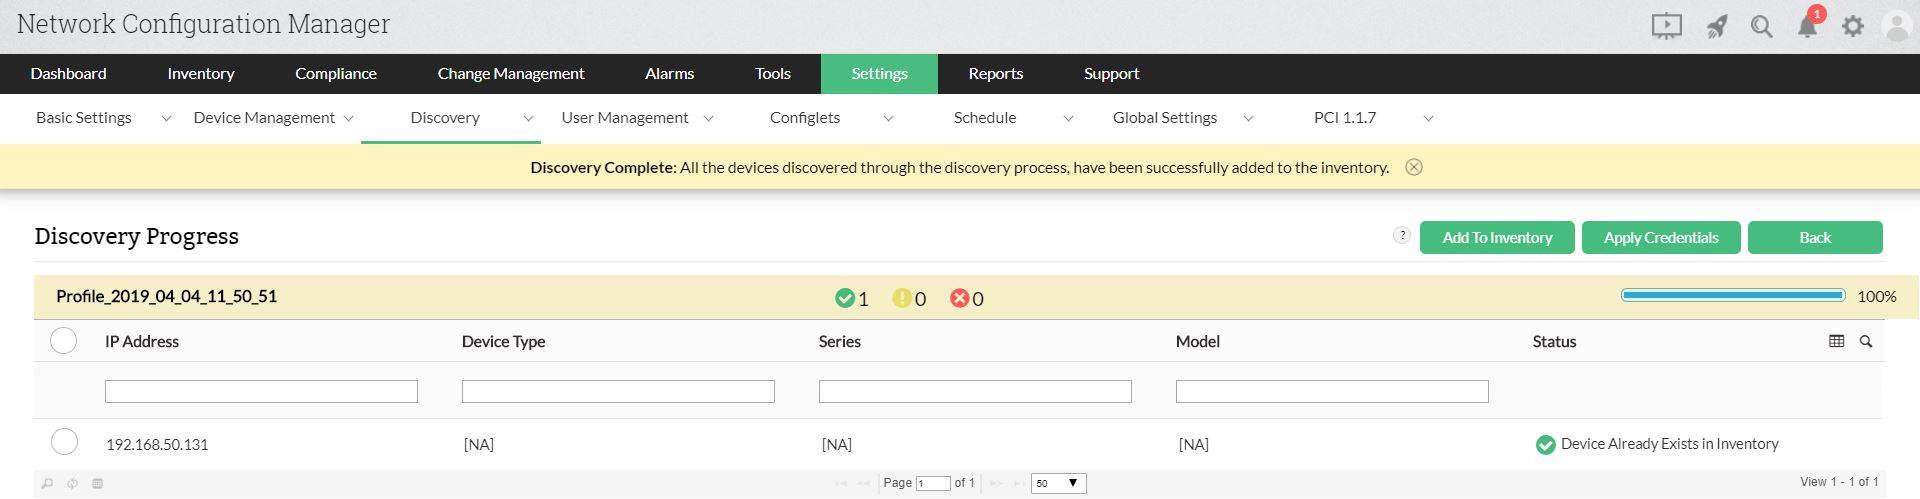This screenshot has height=499, width=1920.
Task: Click the Apply Credentials button
Action: pos(1661,237)
